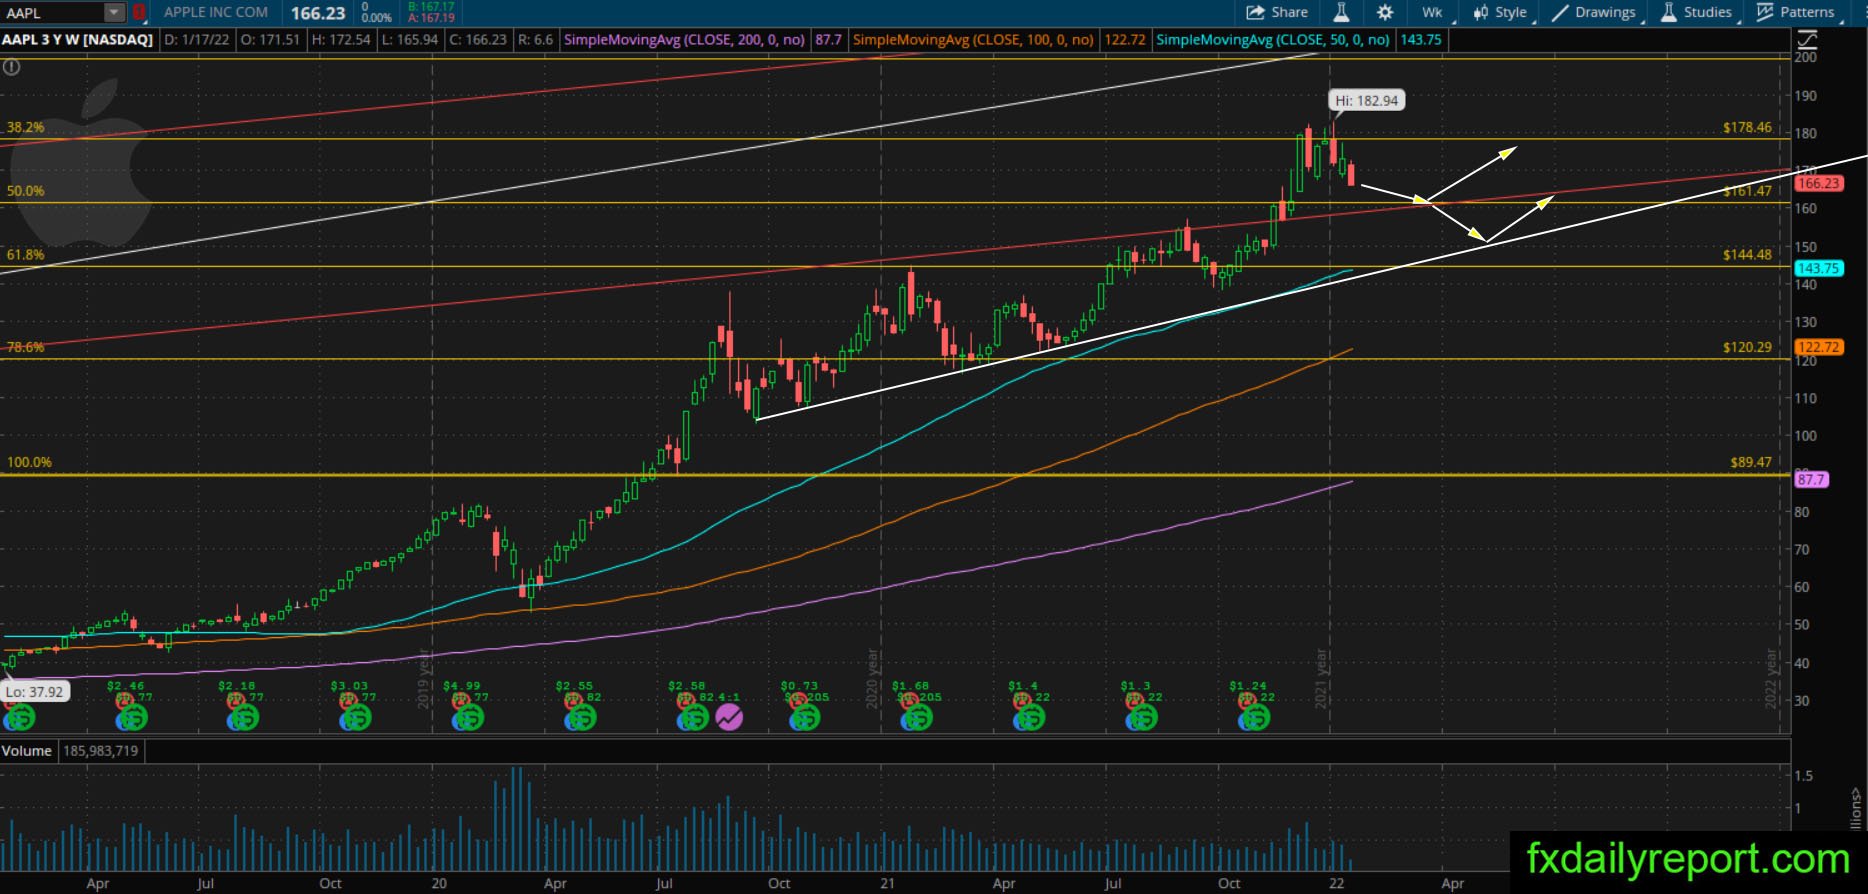
Task: Click the O: 171.51 open value
Action: pyautogui.click(x=271, y=40)
